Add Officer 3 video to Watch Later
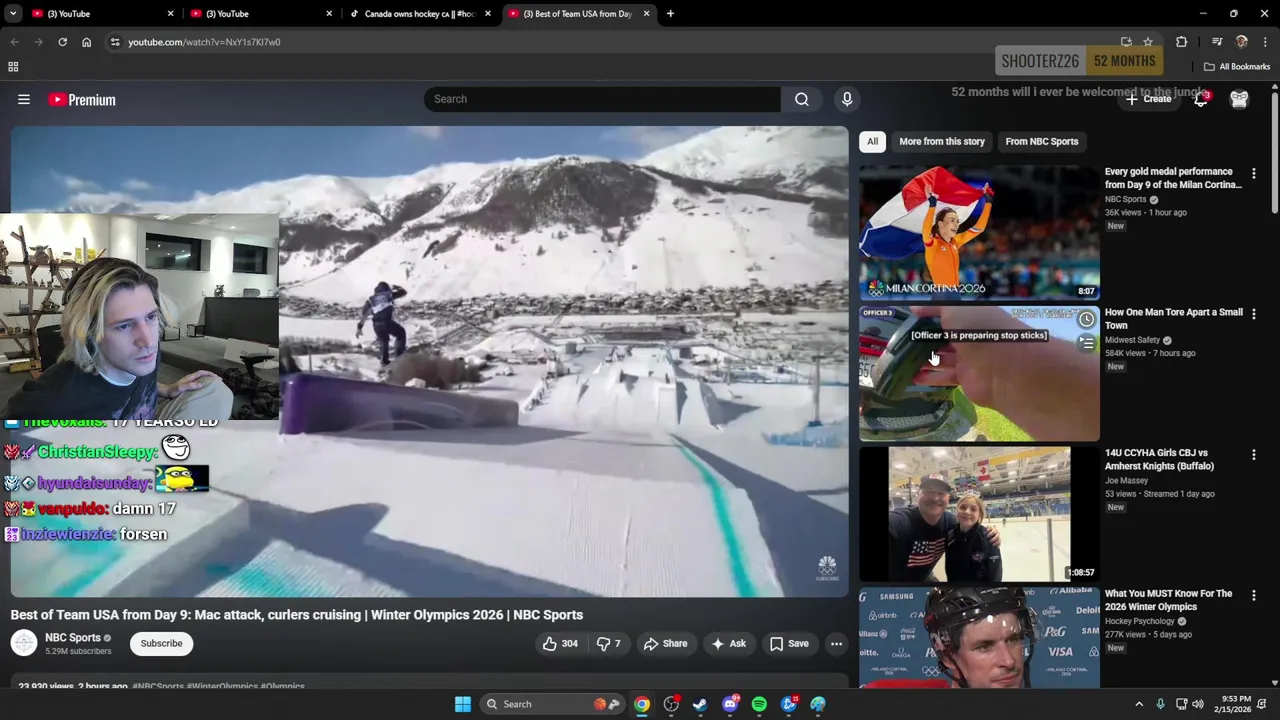Viewport: 1280px width, 720px height. point(1086,320)
